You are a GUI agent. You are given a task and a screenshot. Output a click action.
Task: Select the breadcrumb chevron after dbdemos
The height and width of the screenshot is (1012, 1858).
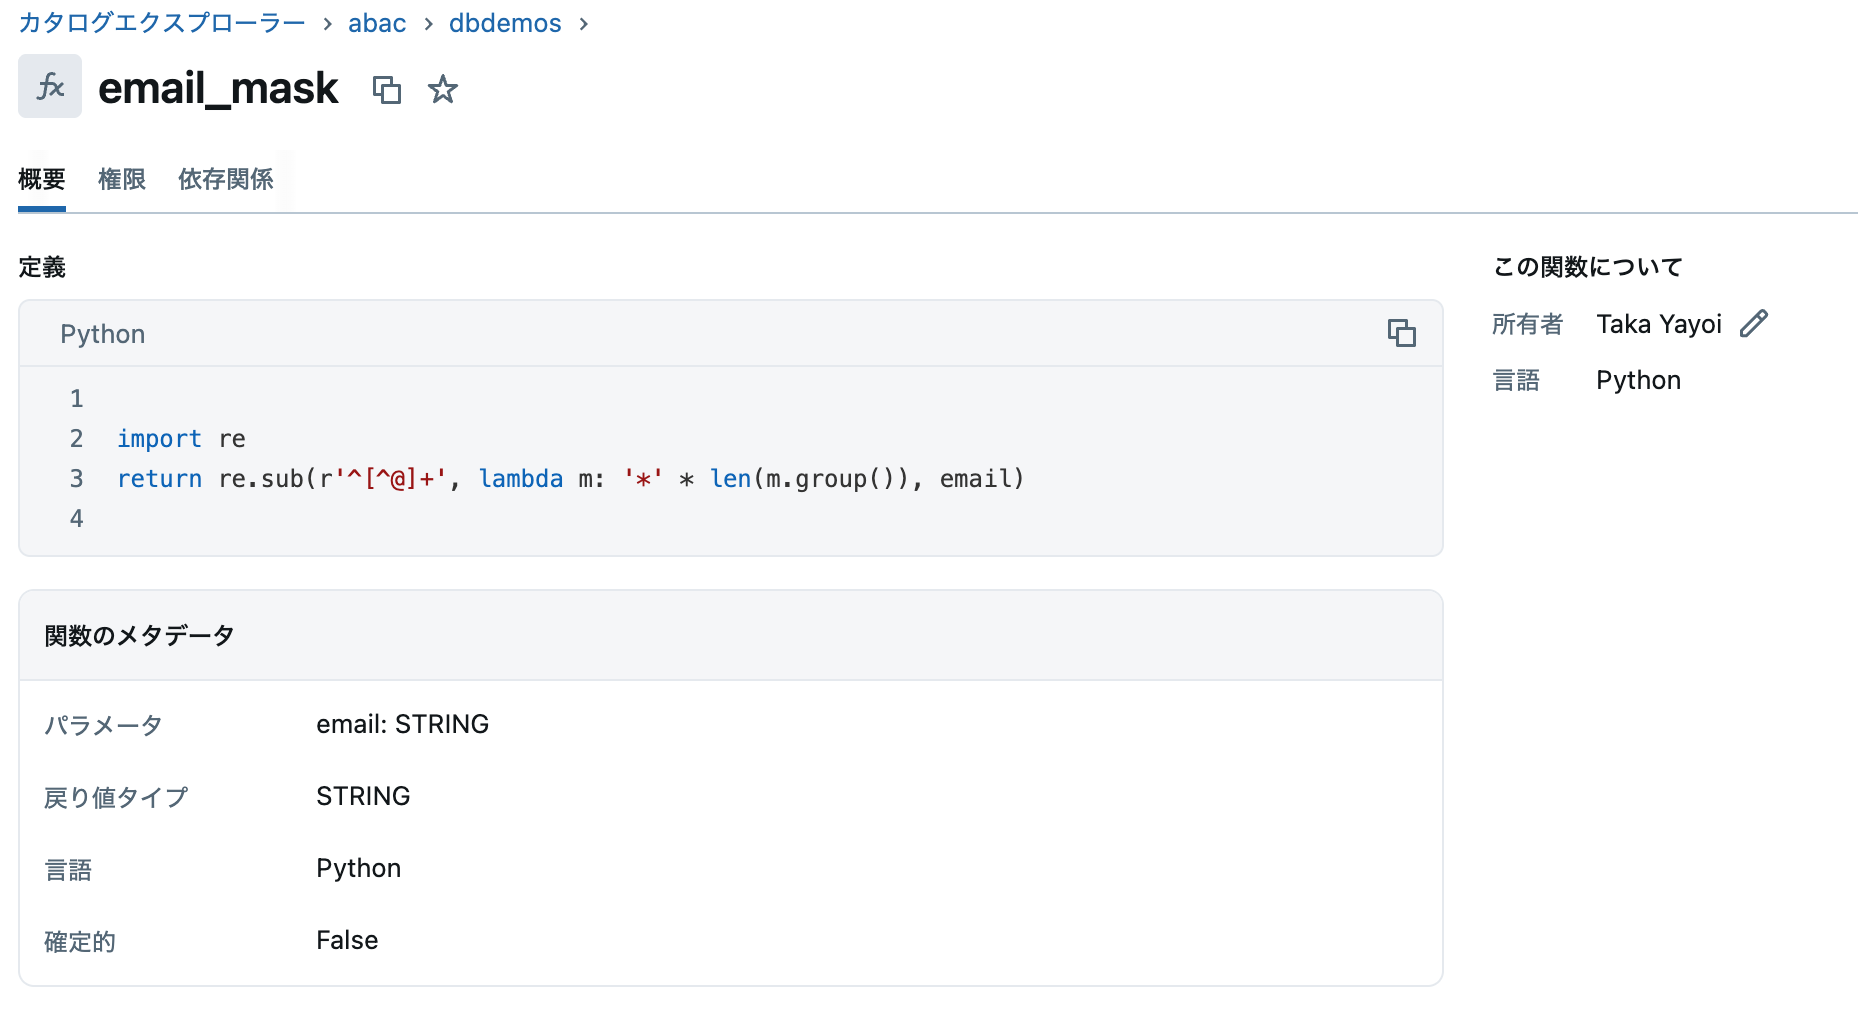point(584,23)
